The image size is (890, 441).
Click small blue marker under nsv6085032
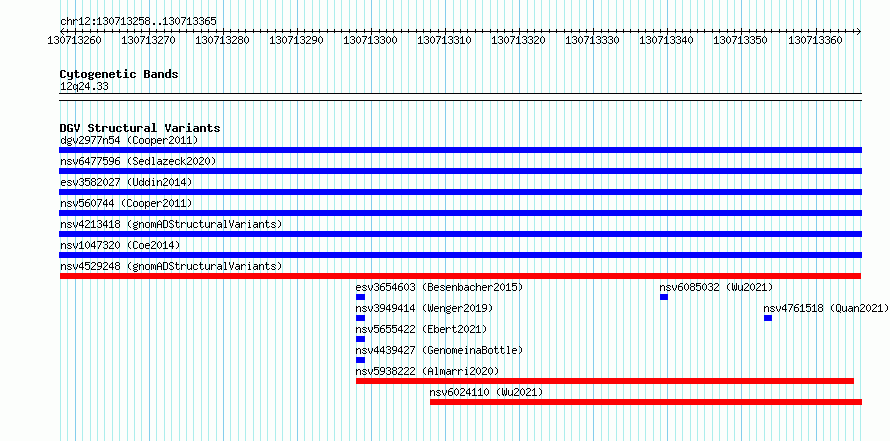(x=664, y=297)
